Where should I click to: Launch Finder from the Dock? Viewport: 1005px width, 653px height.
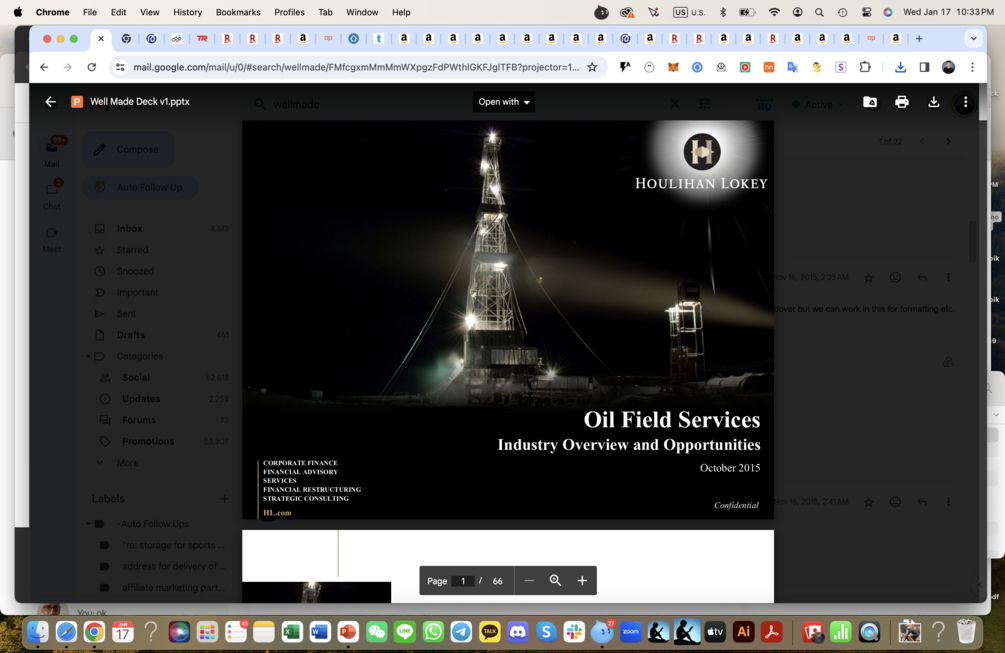click(38, 632)
